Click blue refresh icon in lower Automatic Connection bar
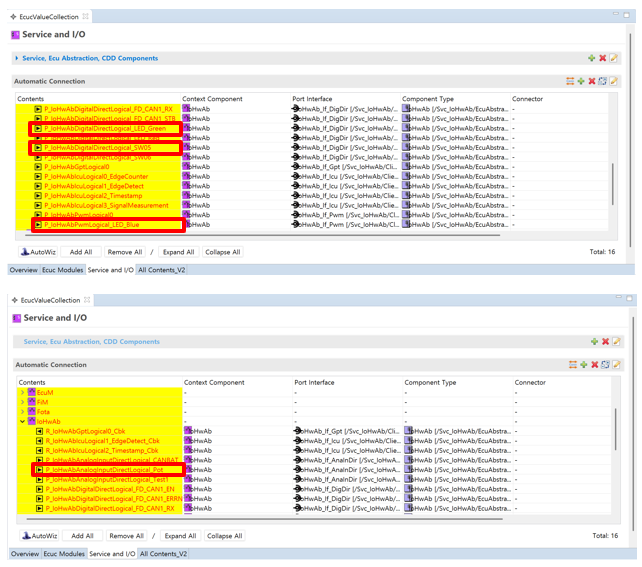The width and height of the screenshot is (642, 567). pos(605,364)
